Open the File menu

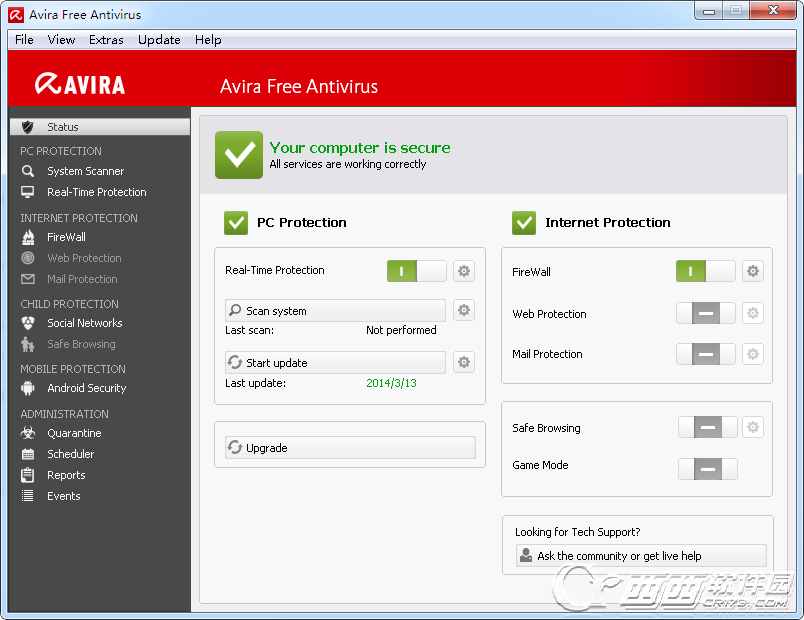point(24,39)
